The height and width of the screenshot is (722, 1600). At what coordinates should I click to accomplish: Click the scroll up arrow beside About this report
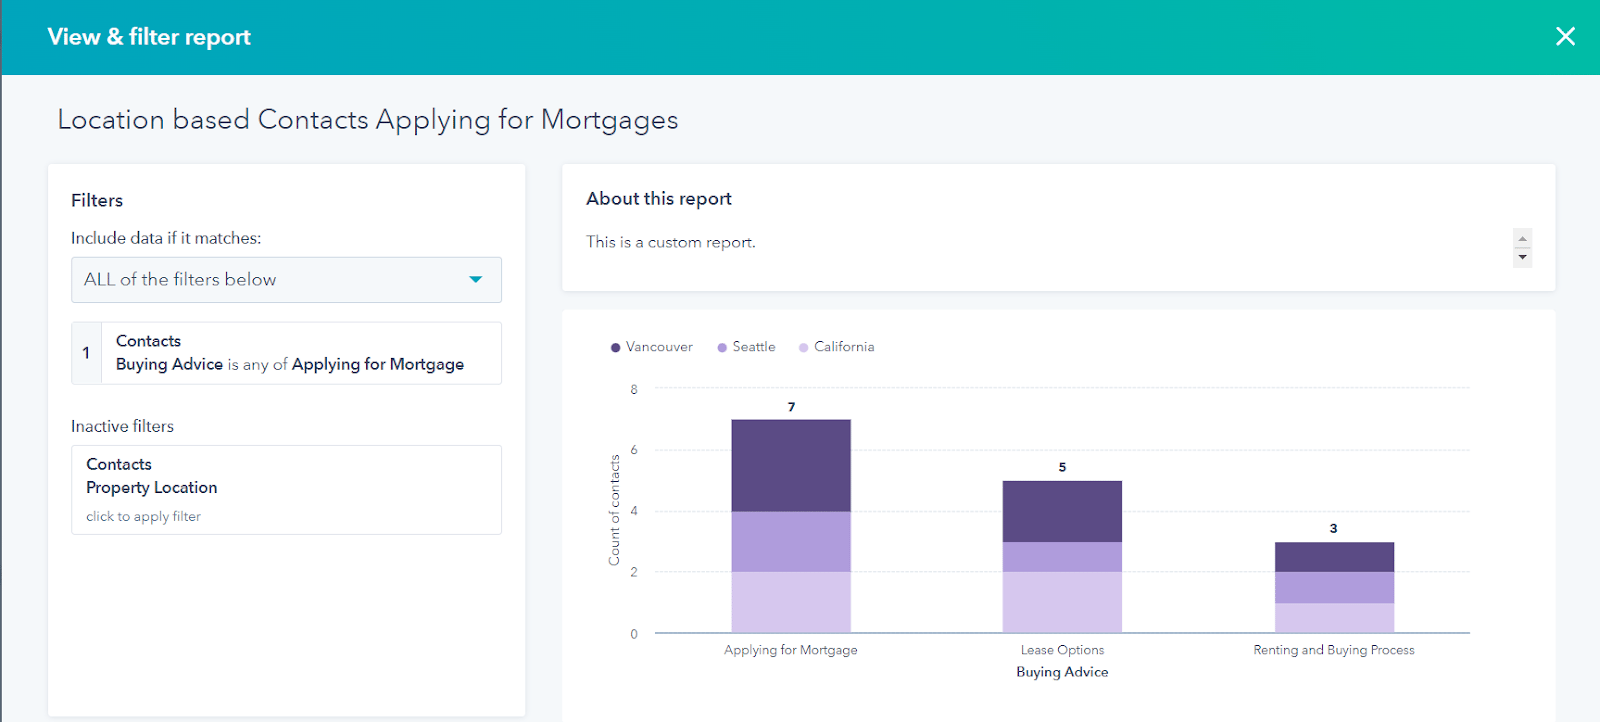point(1520,238)
